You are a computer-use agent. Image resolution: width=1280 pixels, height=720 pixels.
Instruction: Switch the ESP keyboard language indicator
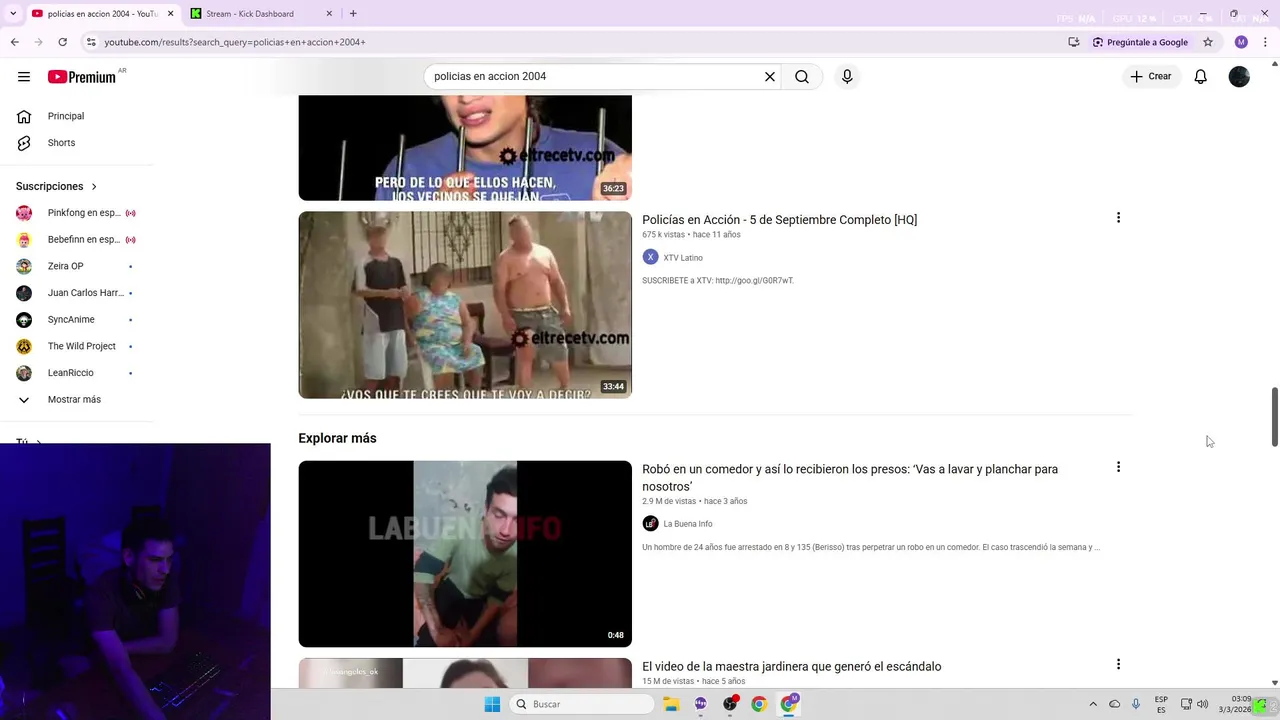click(x=1161, y=704)
